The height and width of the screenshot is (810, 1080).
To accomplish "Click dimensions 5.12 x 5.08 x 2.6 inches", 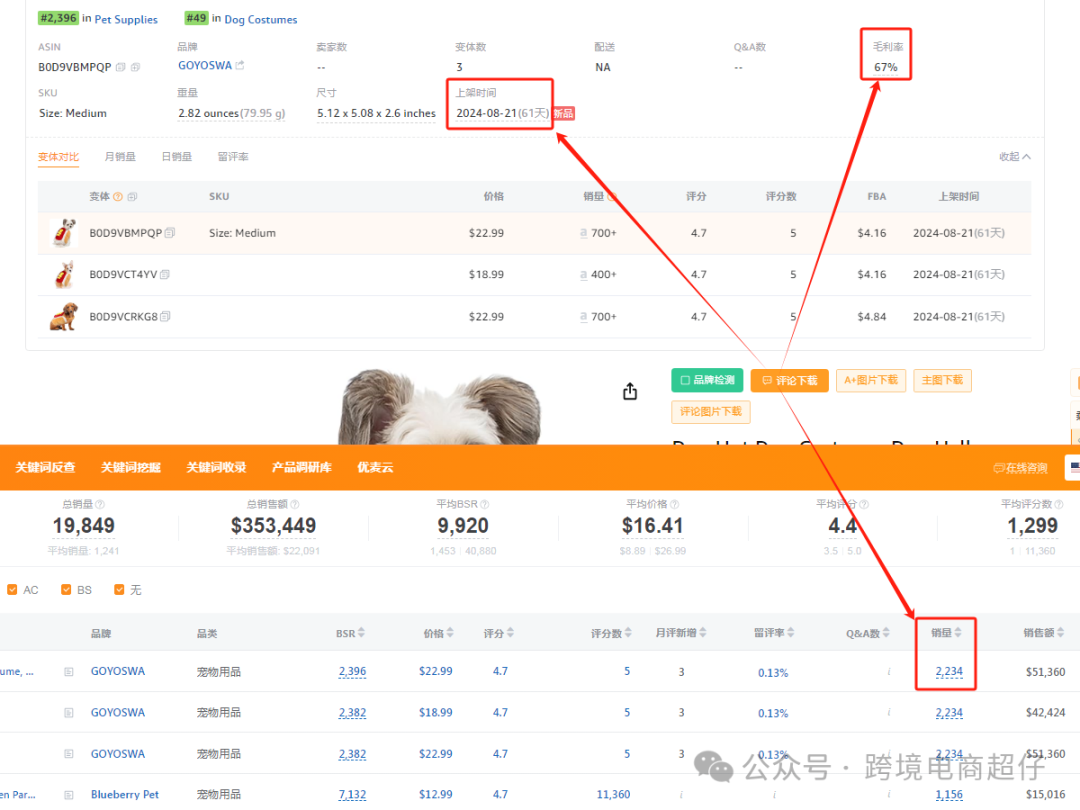I will (x=377, y=114).
